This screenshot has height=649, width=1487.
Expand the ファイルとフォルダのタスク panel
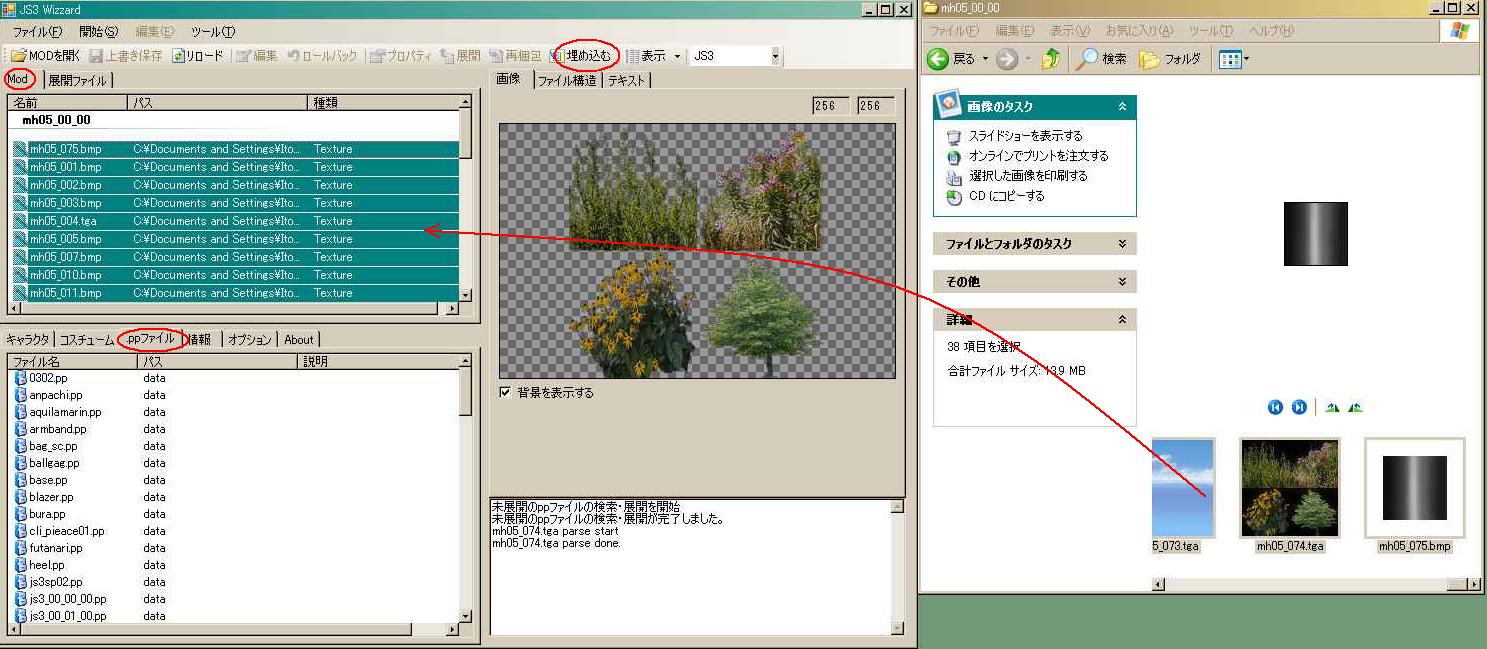coord(1122,244)
